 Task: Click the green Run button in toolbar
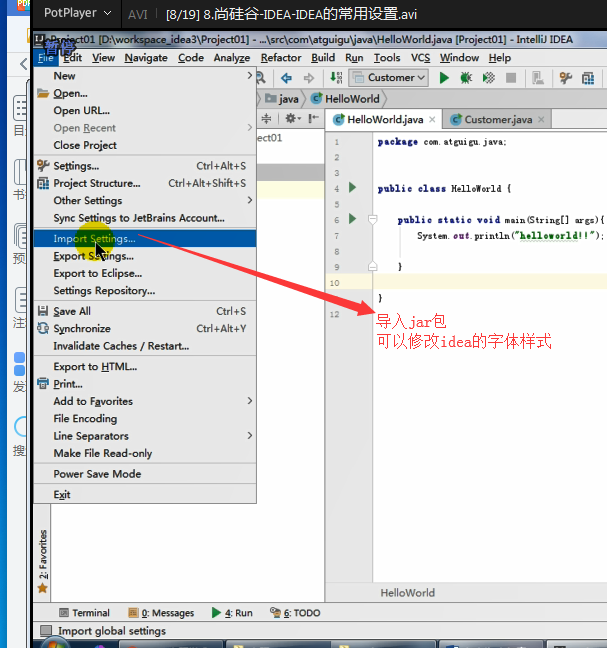[444, 78]
